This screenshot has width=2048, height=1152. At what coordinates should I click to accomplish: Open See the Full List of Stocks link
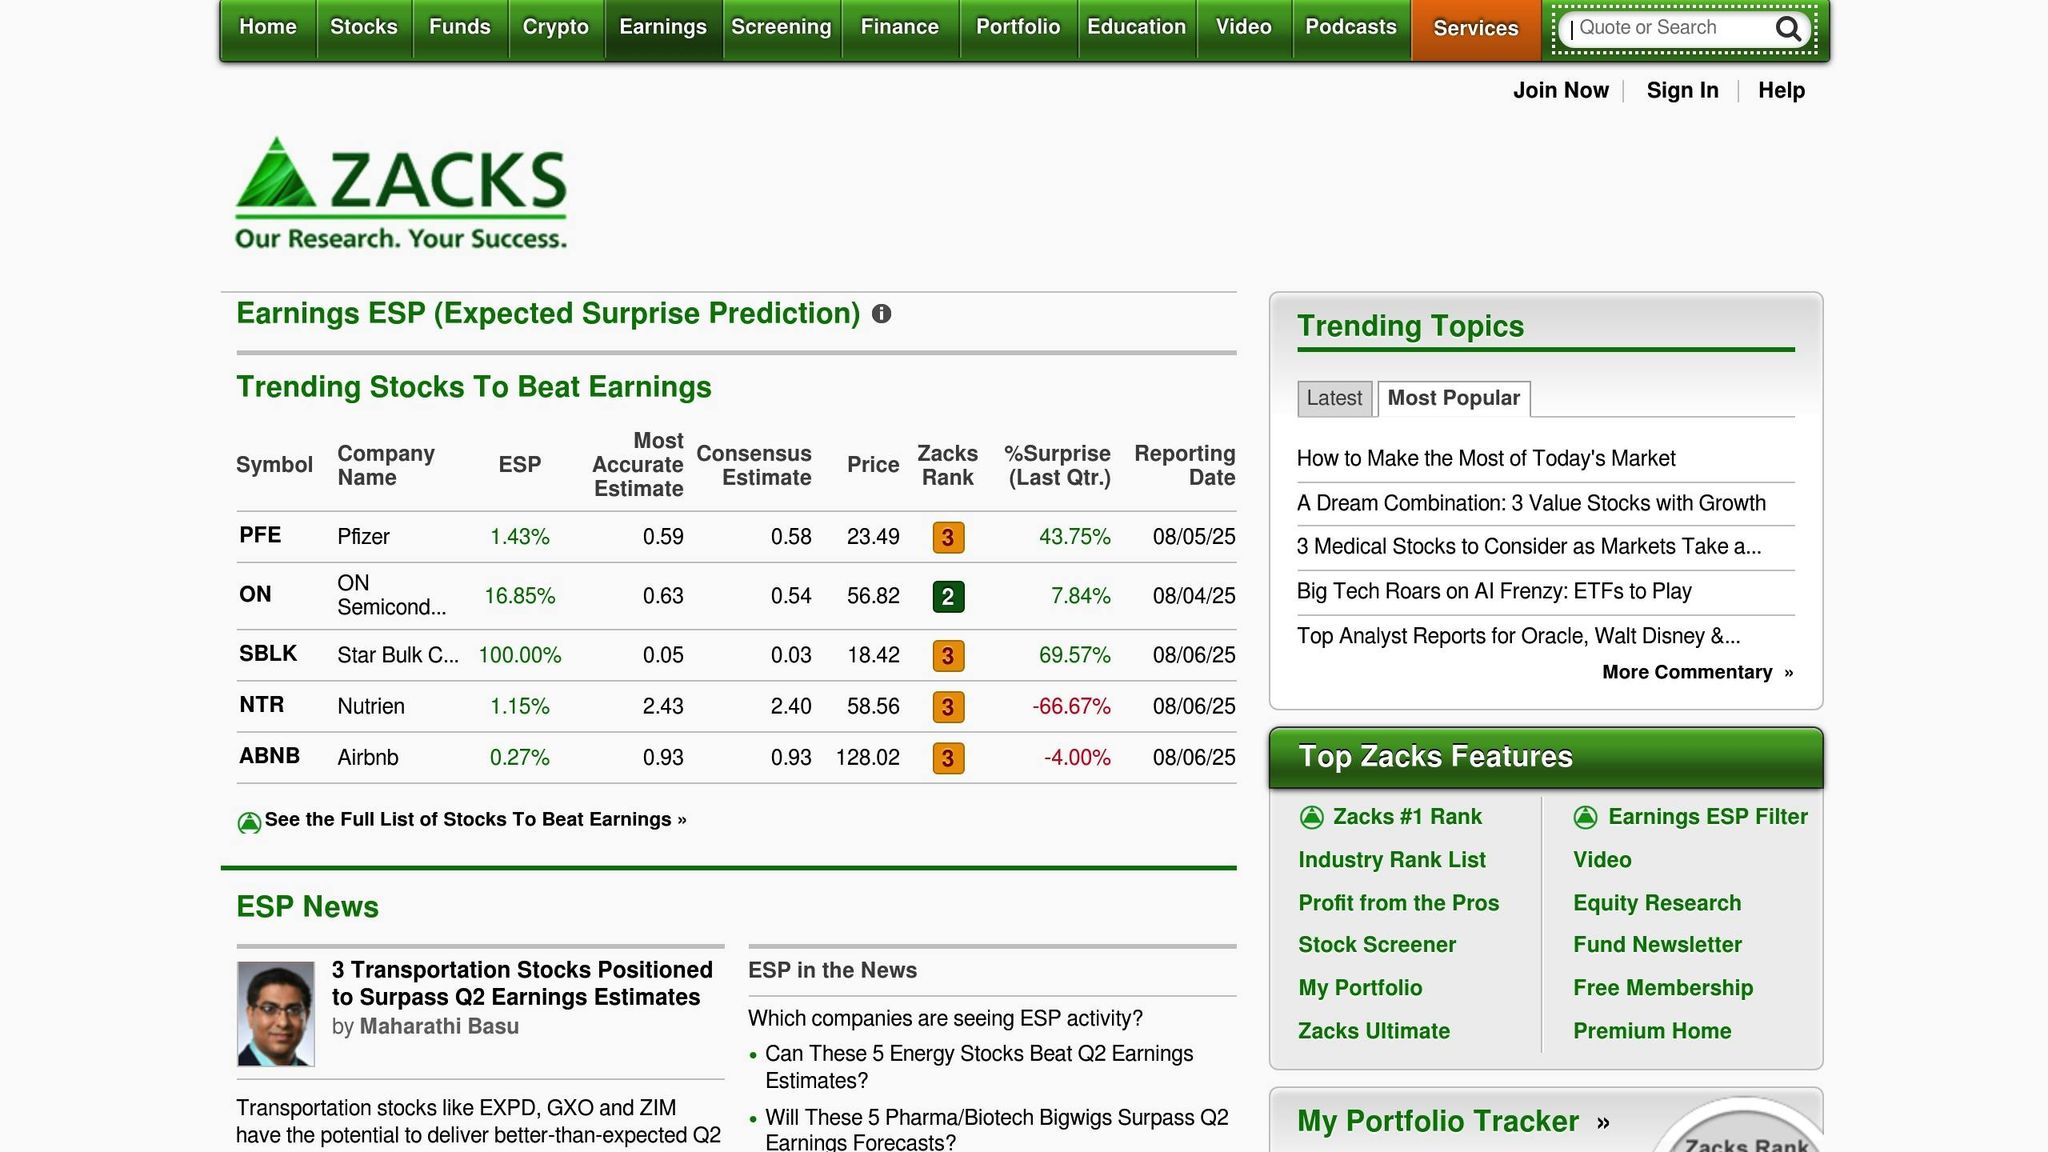point(475,820)
